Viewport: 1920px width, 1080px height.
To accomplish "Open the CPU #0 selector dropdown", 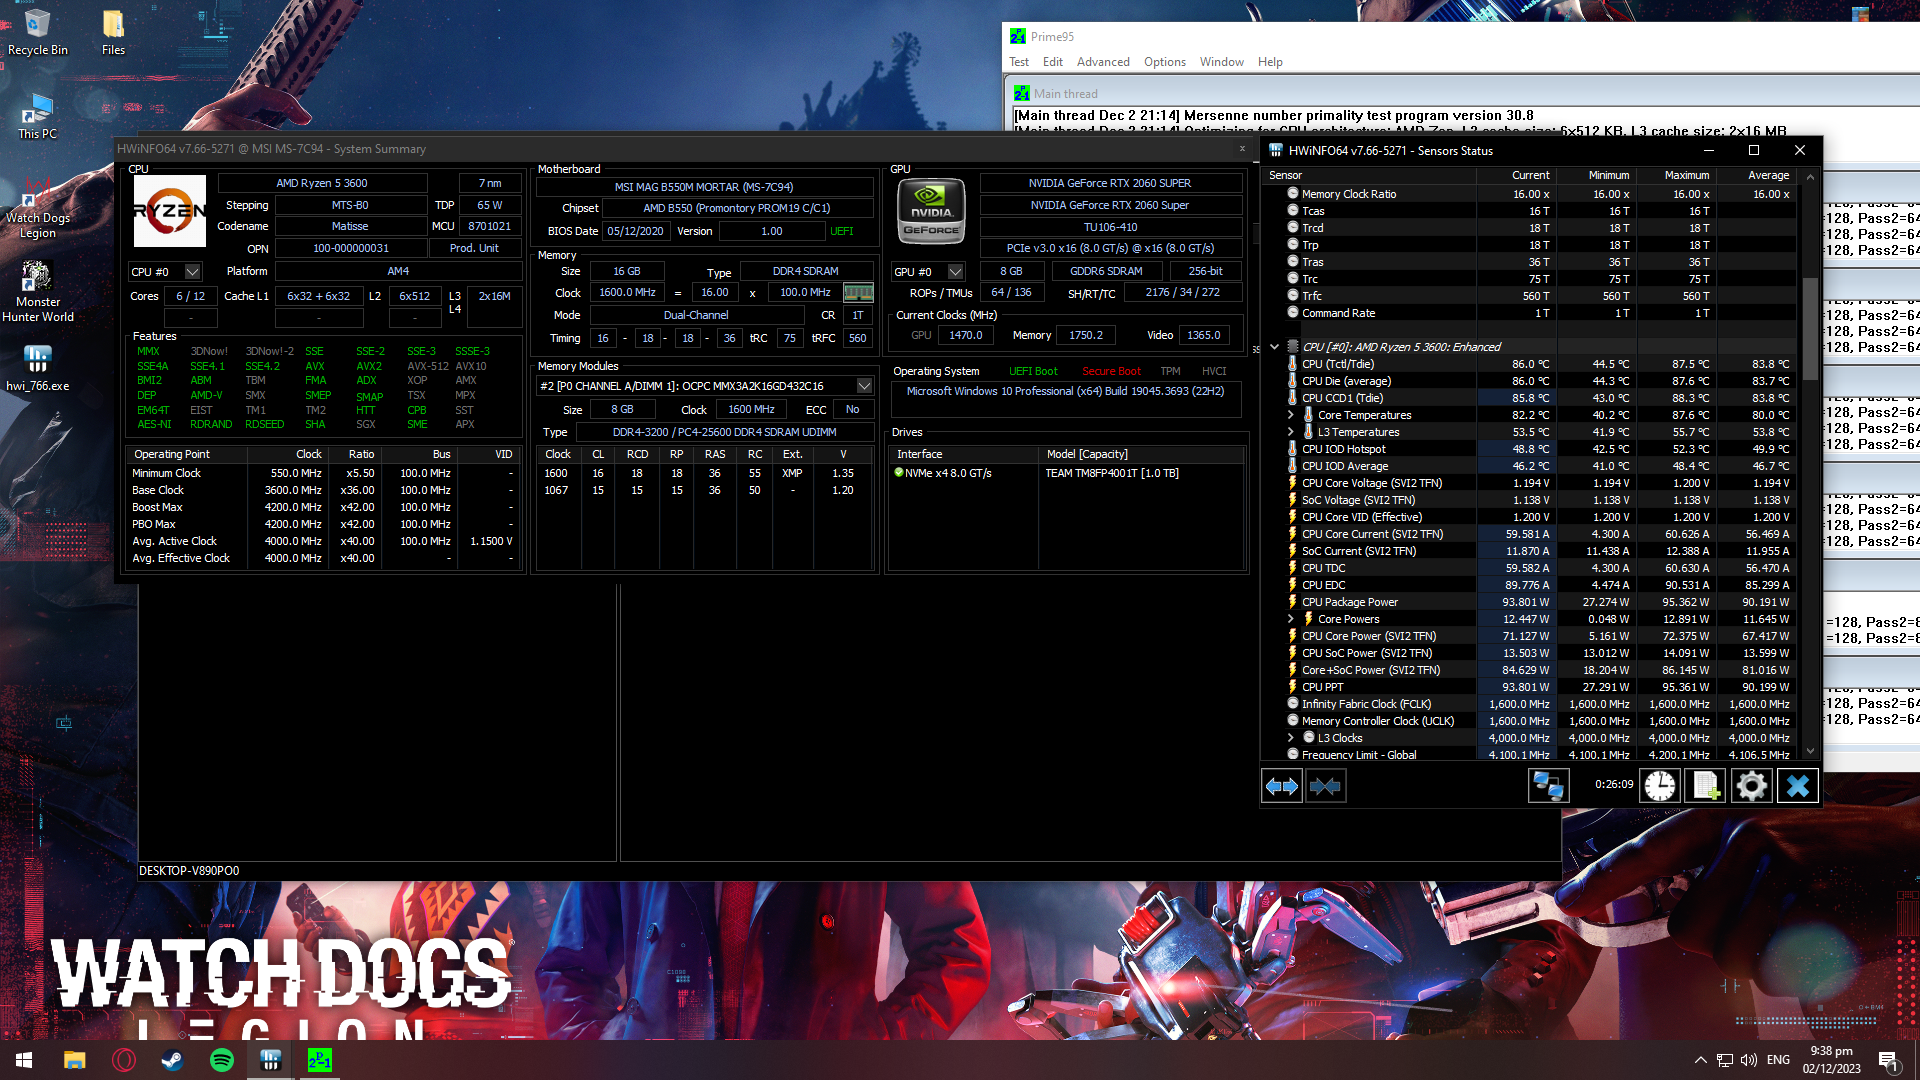I will coord(166,271).
